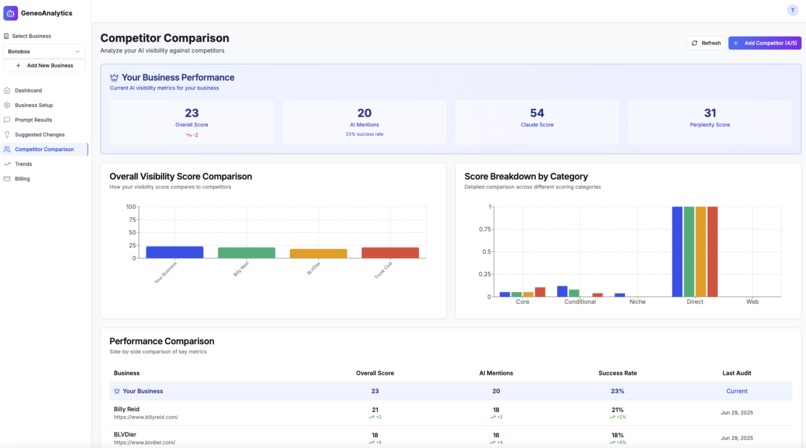
Task: Click the Perplexity Score card showing 31
Action: click(710, 122)
